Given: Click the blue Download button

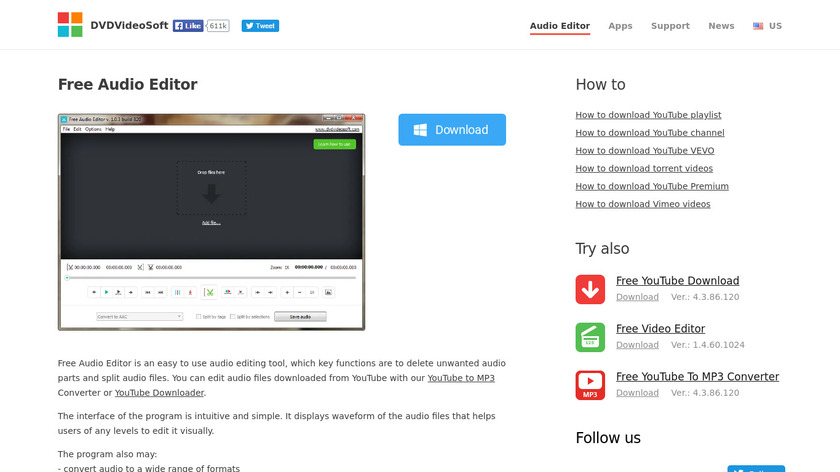Looking at the screenshot, I should pyautogui.click(x=452, y=130).
